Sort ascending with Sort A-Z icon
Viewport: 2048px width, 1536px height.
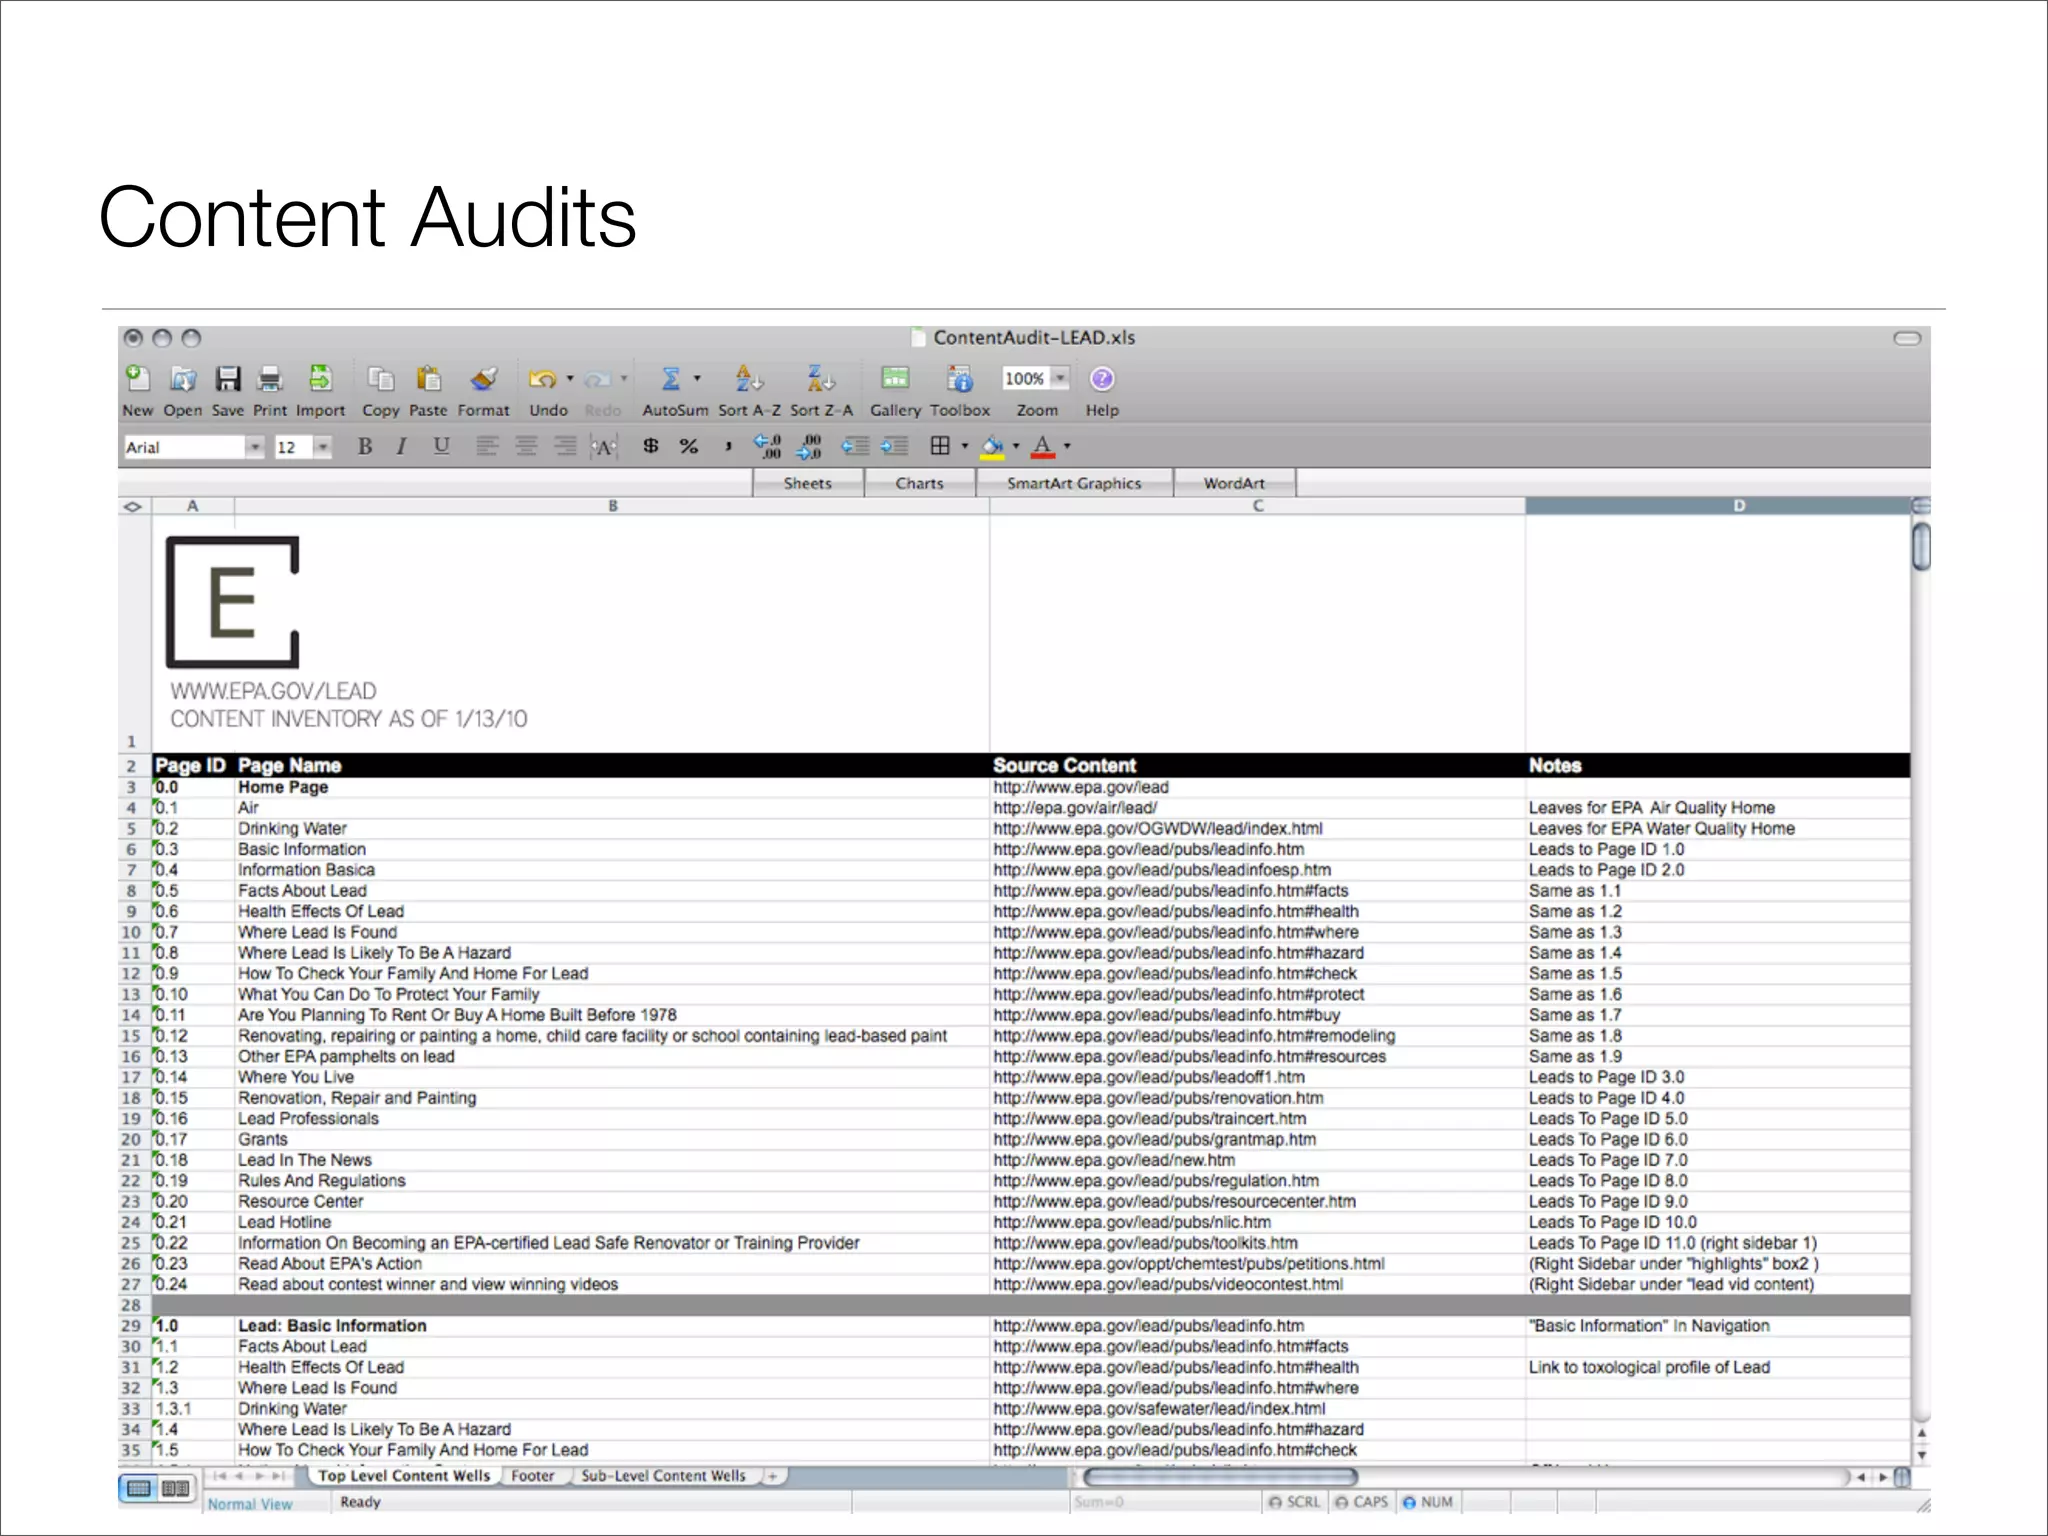click(x=749, y=378)
